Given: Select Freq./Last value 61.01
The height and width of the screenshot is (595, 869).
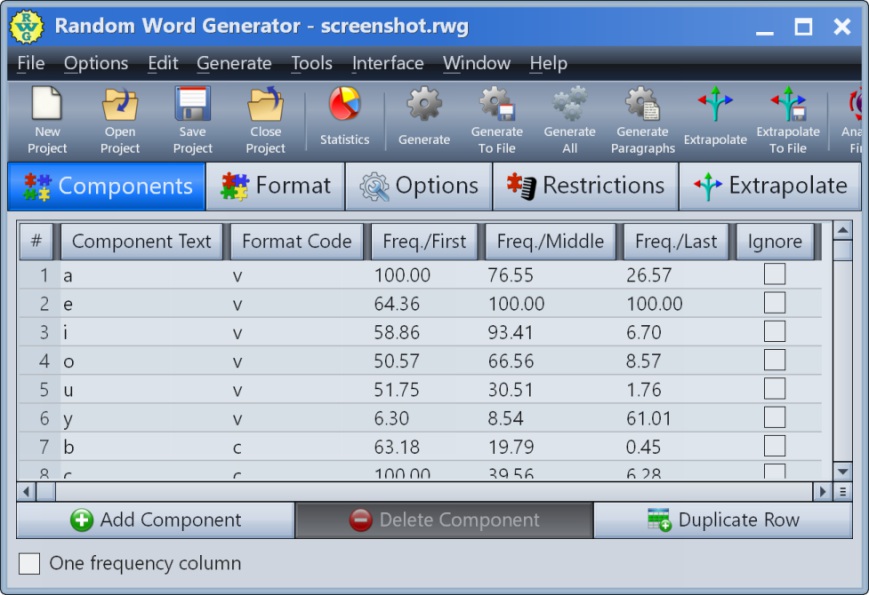Looking at the screenshot, I should (x=648, y=418).
